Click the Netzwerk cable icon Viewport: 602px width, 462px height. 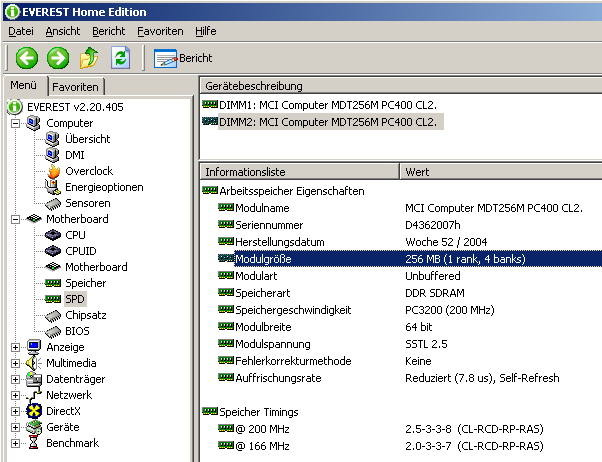[34, 395]
